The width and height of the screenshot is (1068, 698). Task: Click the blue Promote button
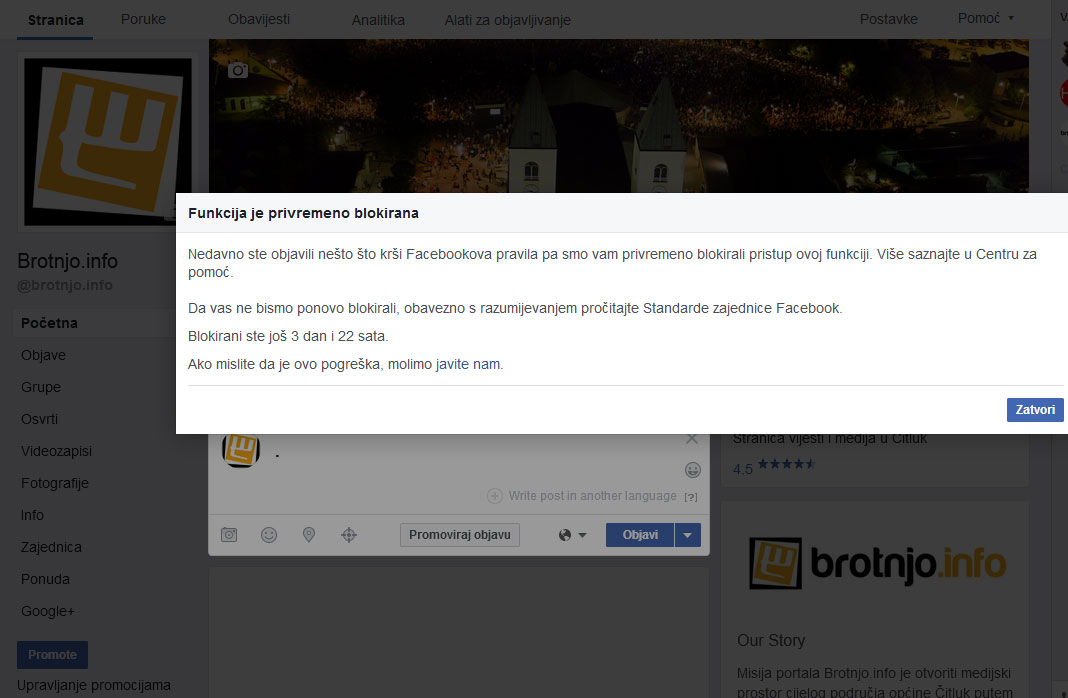52,655
